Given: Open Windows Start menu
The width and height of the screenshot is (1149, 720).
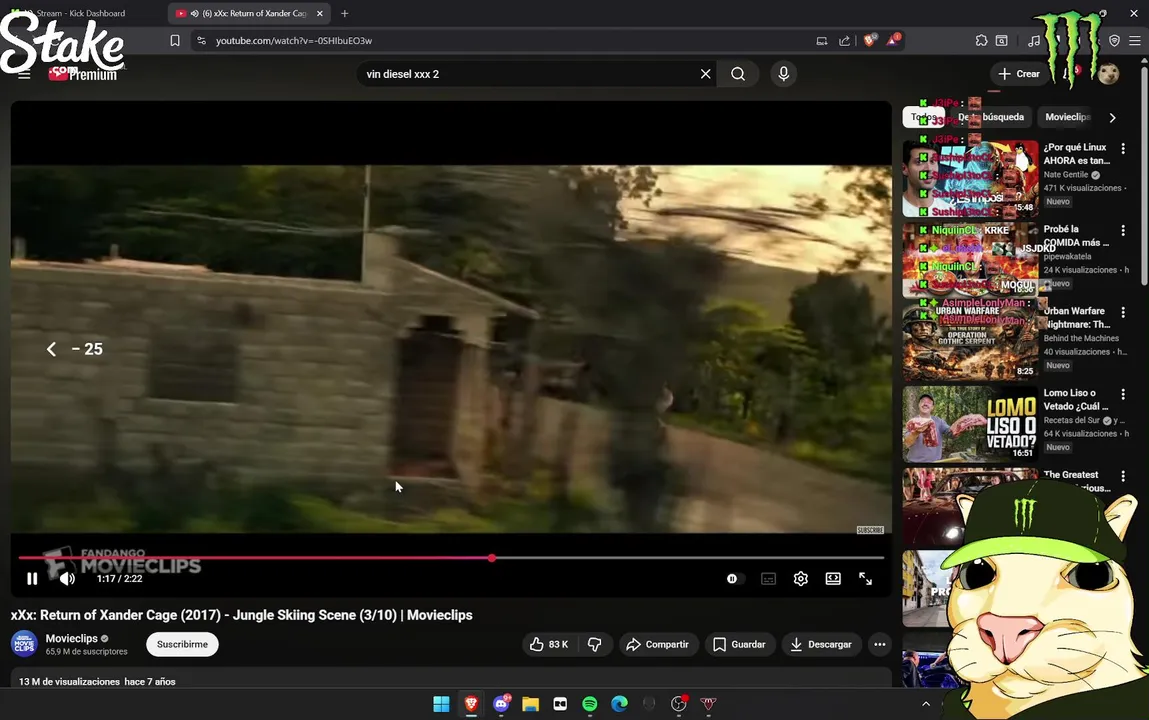Looking at the screenshot, I should click(x=441, y=704).
